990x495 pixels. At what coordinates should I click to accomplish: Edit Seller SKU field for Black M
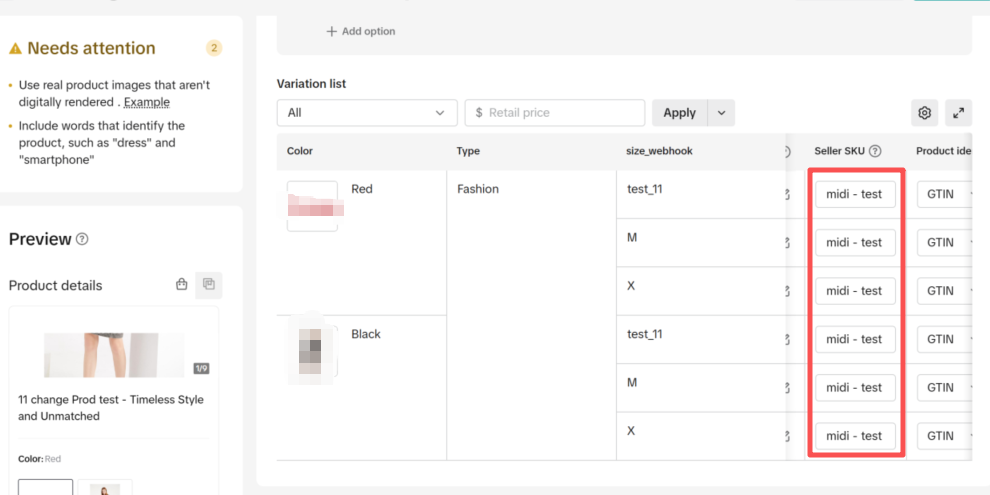855,387
